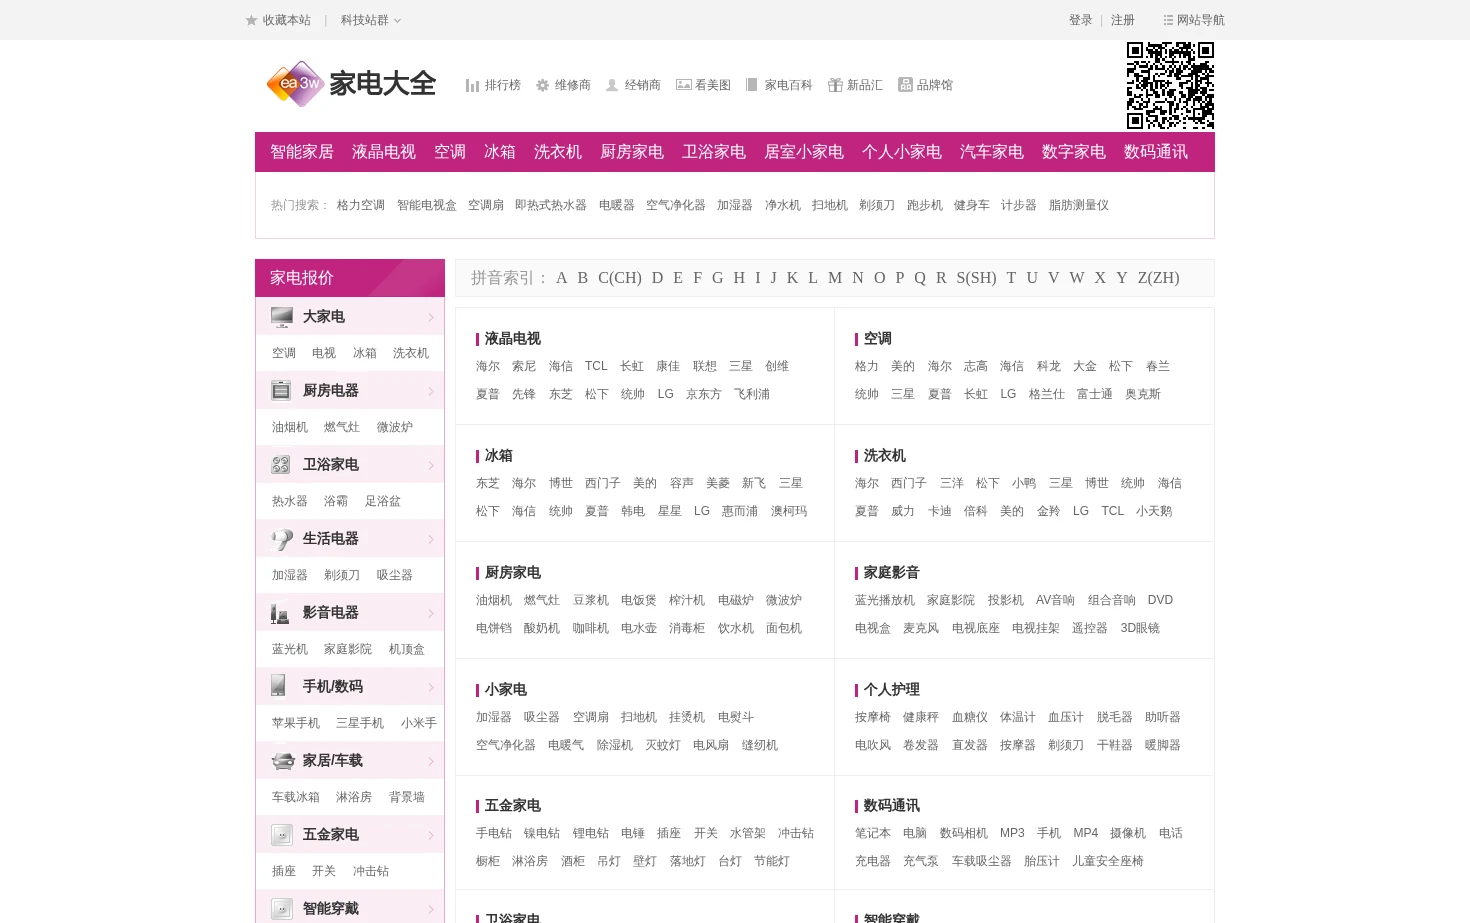Image resolution: width=1470 pixels, height=923 pixels.
Task: Click the 家电百科 book icon
Action: tap(752, 85)
